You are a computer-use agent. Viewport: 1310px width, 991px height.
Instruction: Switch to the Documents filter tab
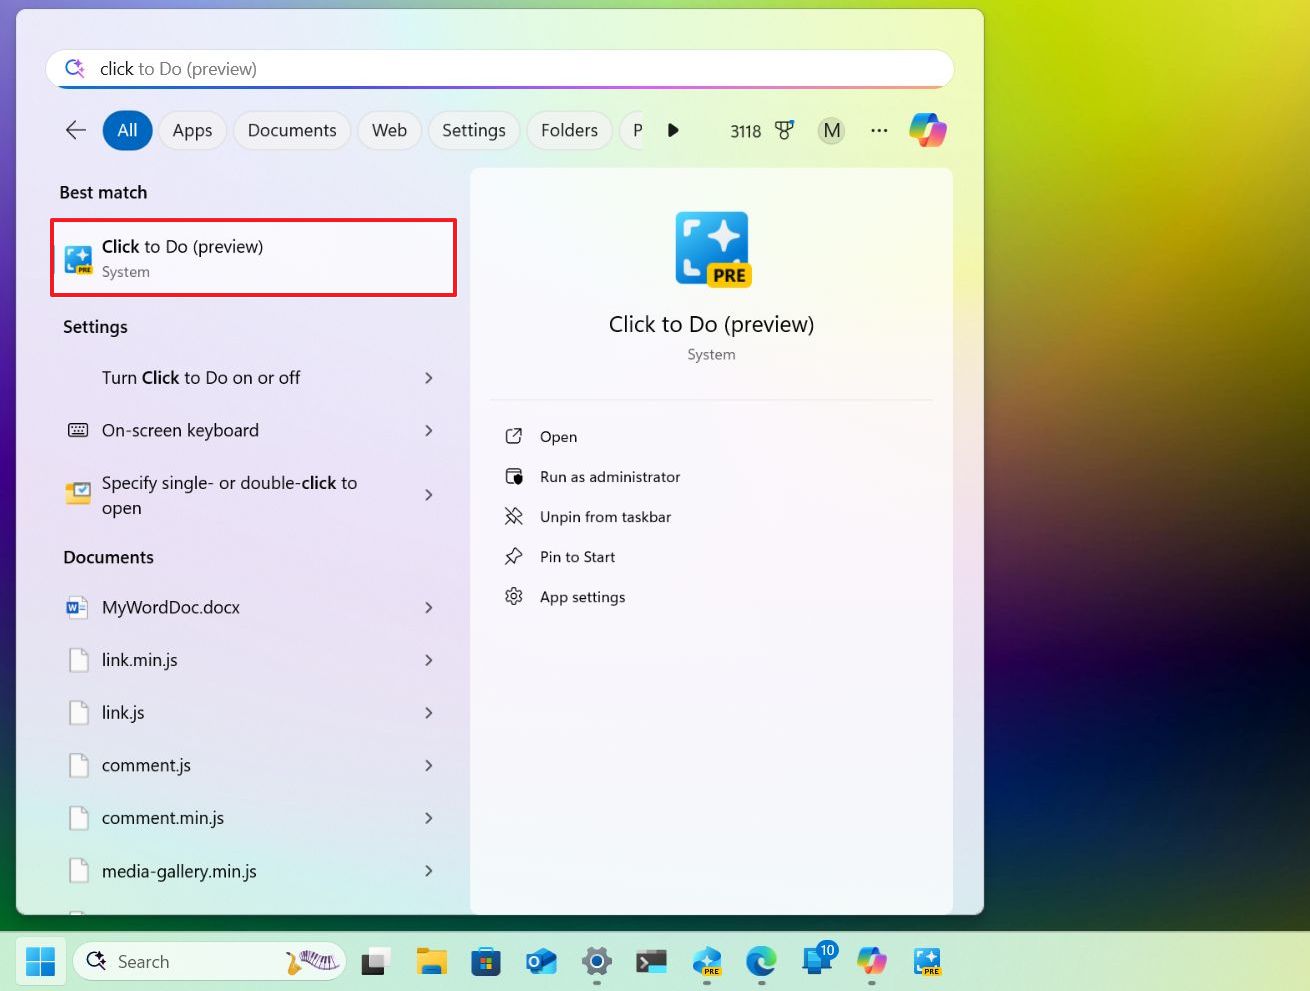pos(291,130)
